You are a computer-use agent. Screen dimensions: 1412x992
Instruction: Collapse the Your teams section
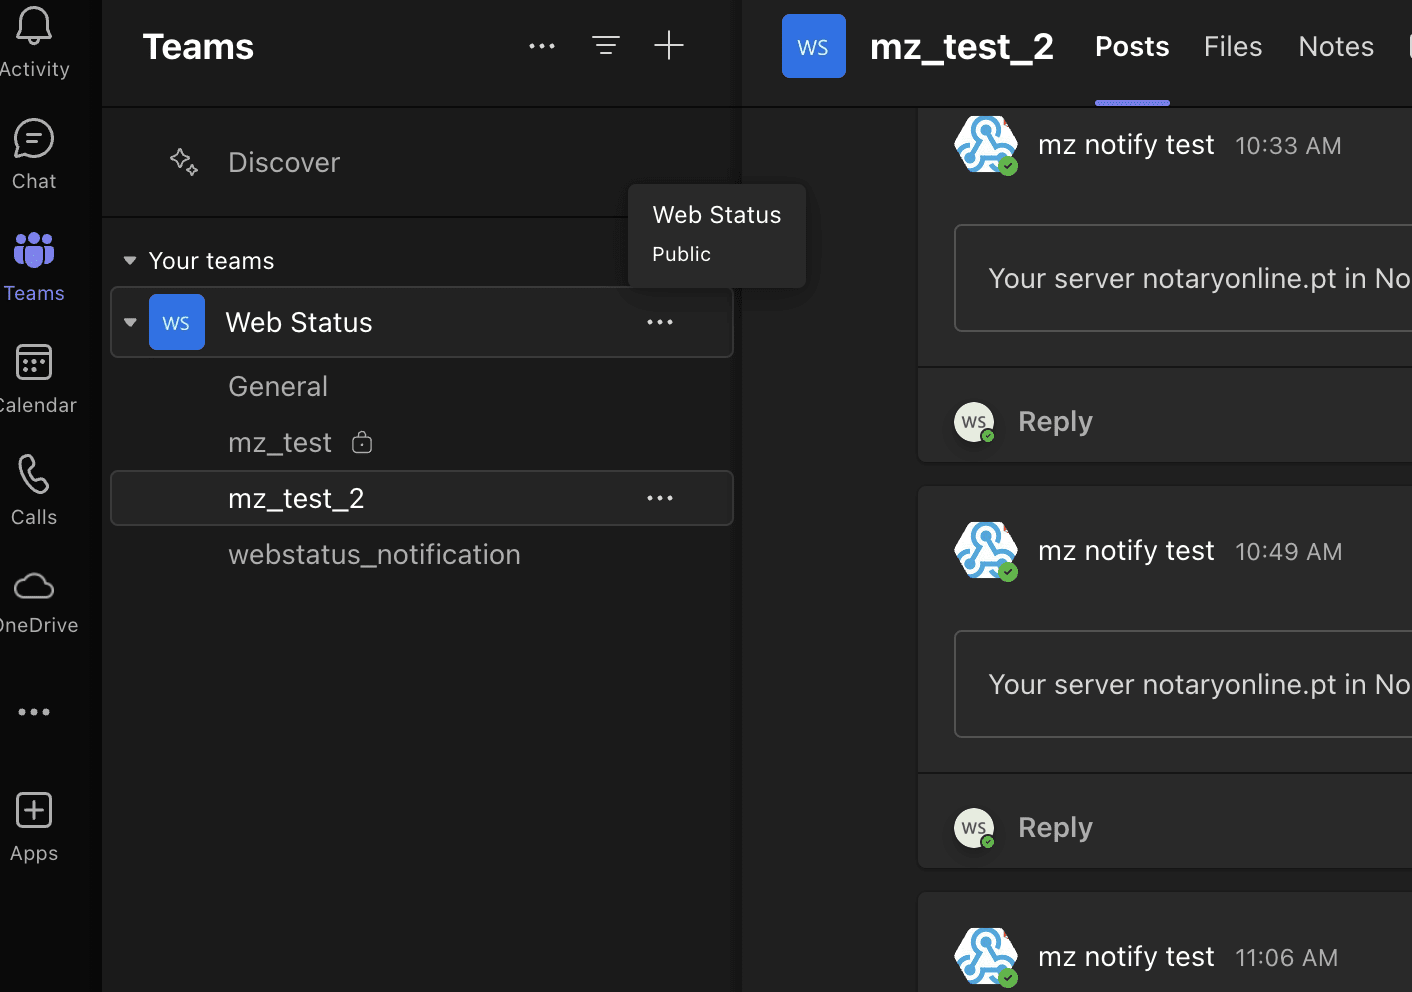point(130,261)
